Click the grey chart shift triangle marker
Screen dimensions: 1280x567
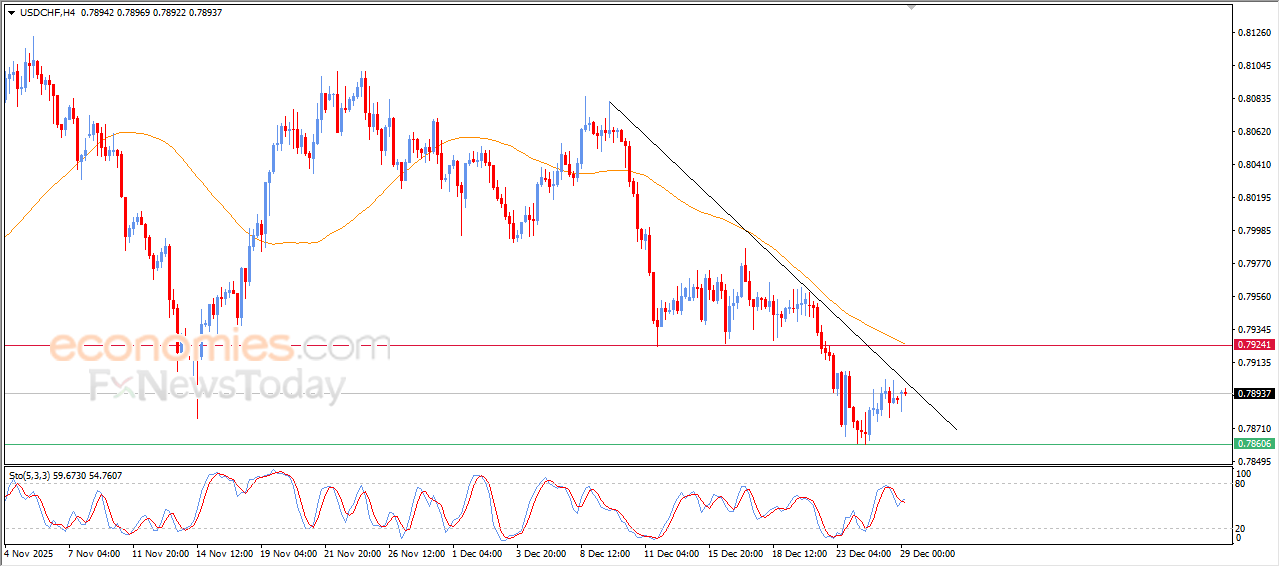point(911,6)
